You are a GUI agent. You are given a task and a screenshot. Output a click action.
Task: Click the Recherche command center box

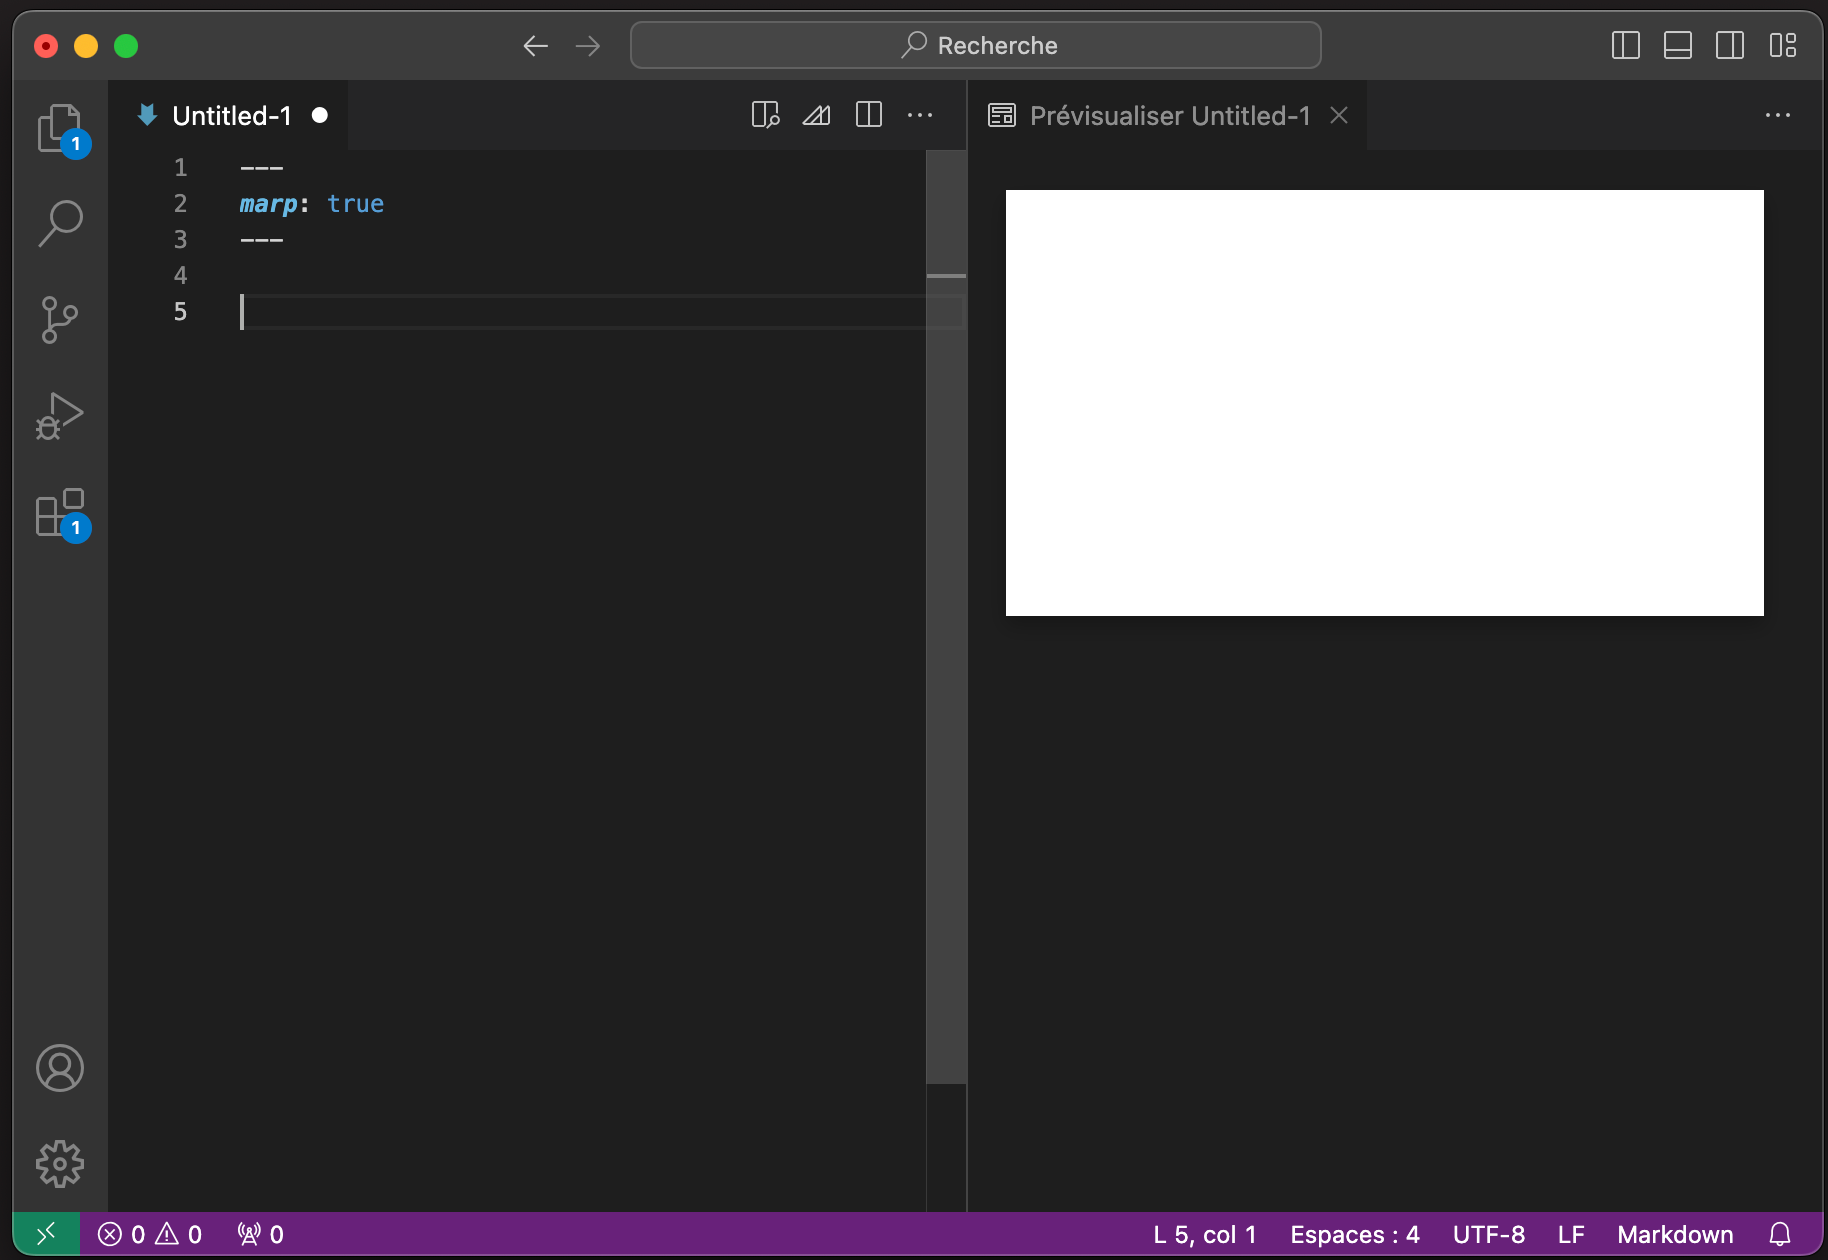point(976,46)
